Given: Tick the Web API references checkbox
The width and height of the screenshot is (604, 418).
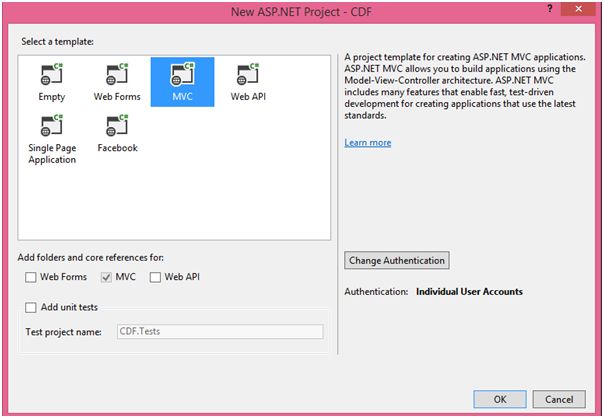Looking at the screenshot, I should tap(155, 277).
